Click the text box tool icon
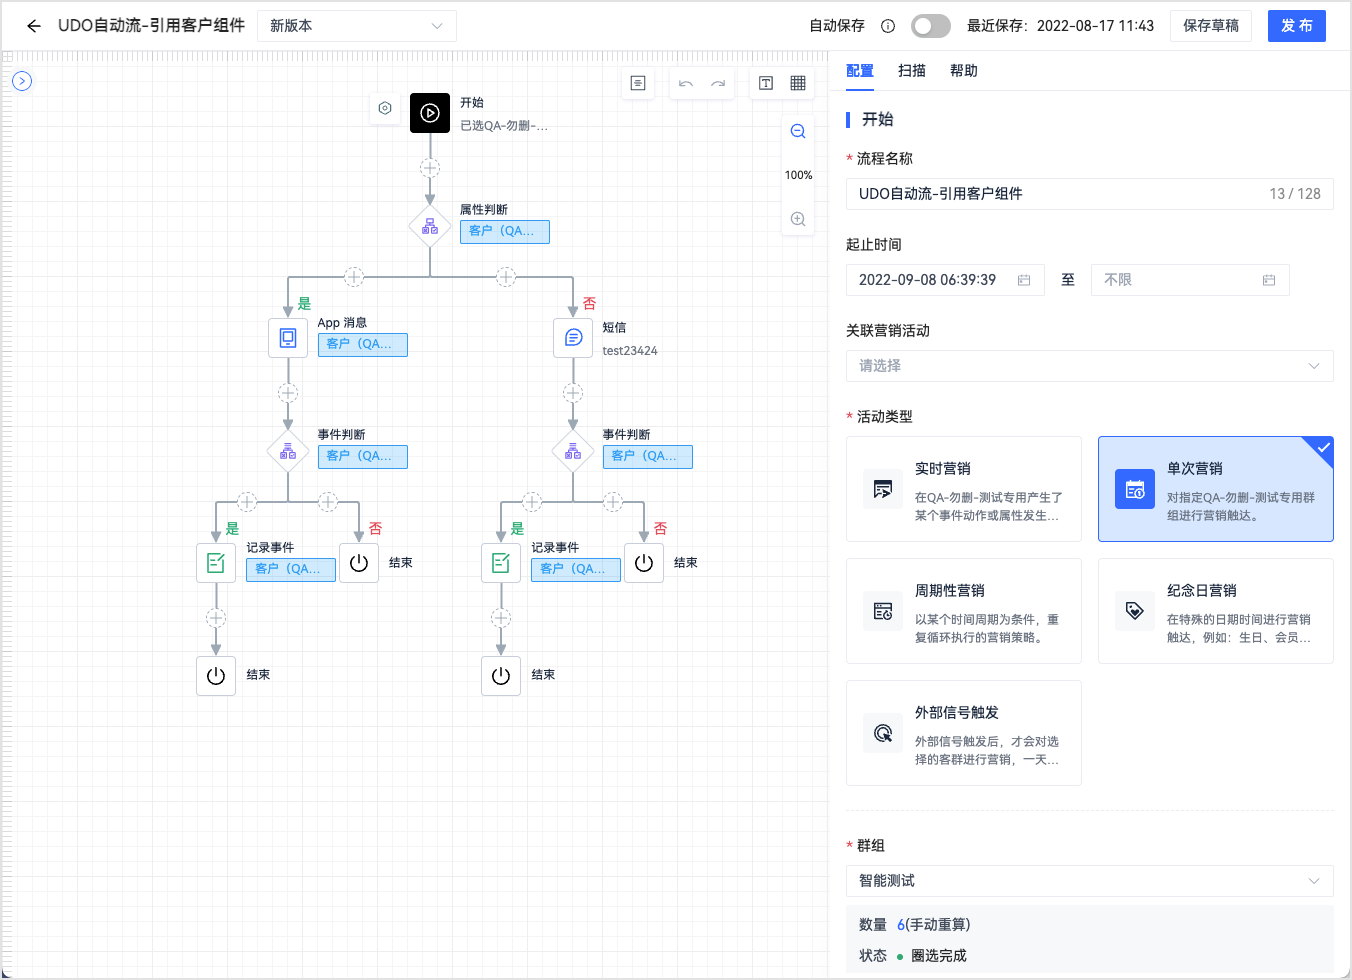Viewport: 1352px width, 980px height. 766,83
